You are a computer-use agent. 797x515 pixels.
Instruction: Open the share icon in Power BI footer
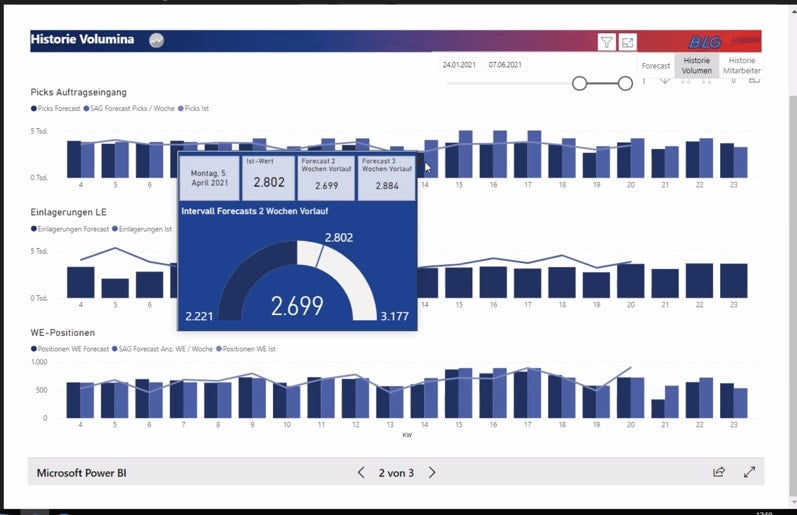tap(719, 472)
